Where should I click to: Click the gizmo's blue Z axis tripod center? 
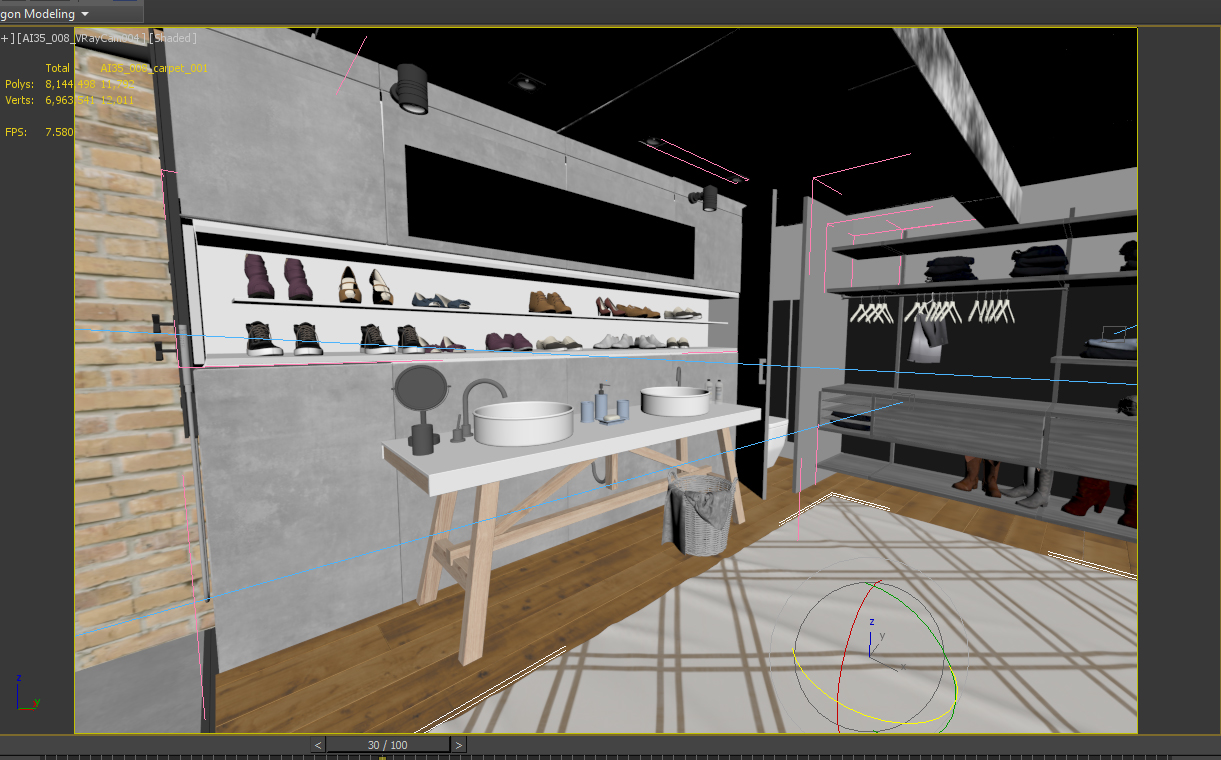click(872, 640)
